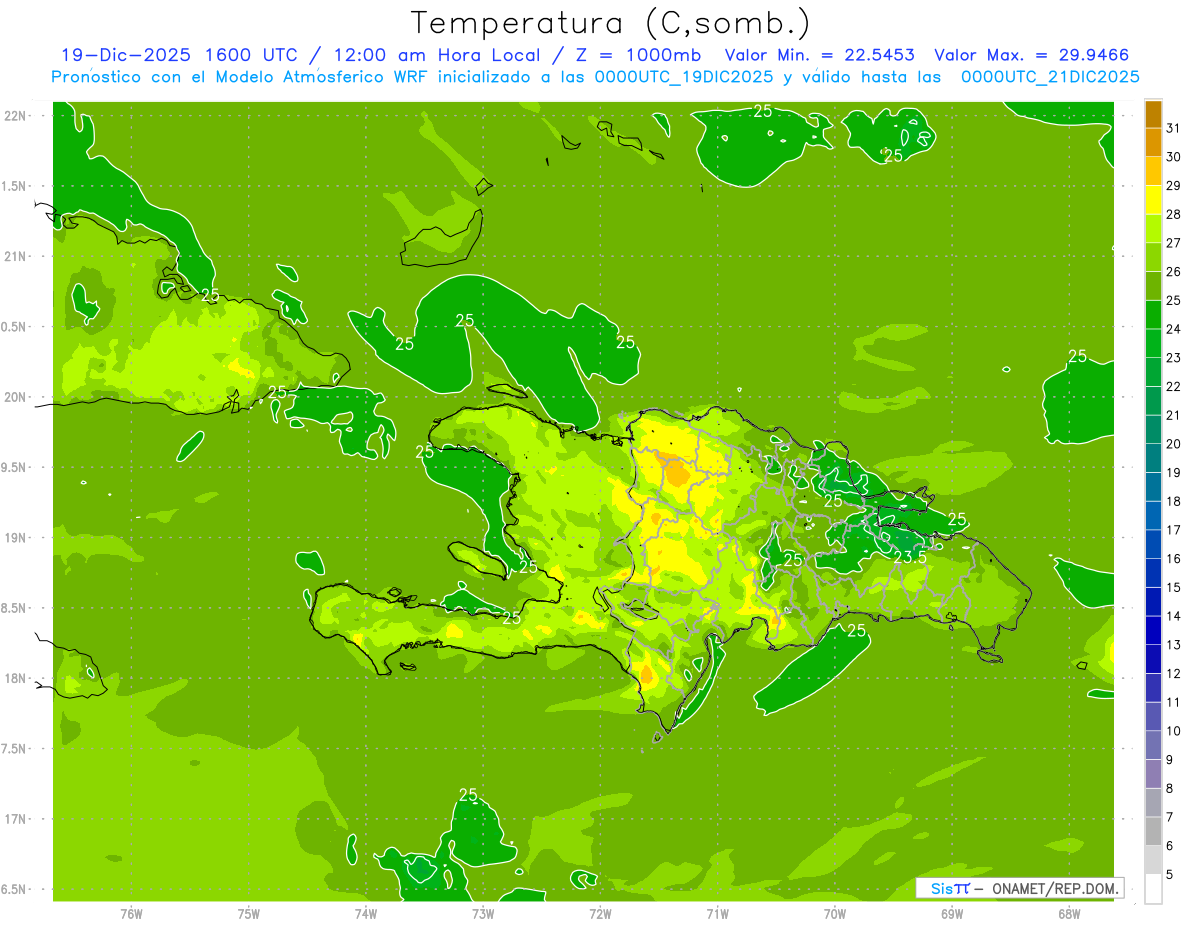Click the 'Temperatura (C,somb.)' chart title
This screenshot has height=927, width=1200.
pos(610,23)
